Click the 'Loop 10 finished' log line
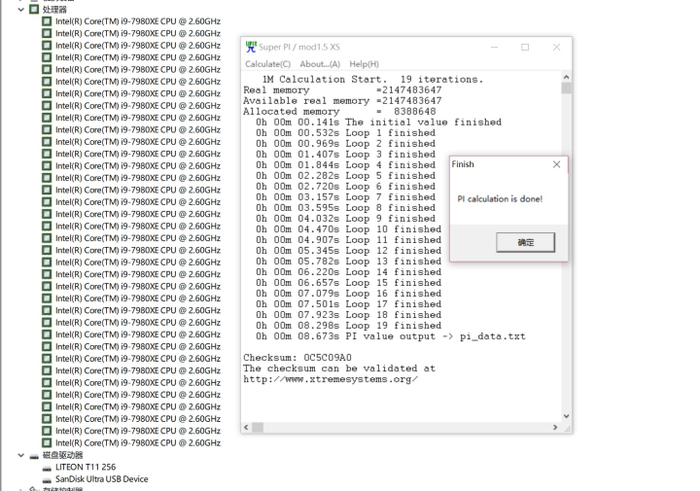Image resolution: width=700 pixels, height=491 pixels. tap(349, 229)
